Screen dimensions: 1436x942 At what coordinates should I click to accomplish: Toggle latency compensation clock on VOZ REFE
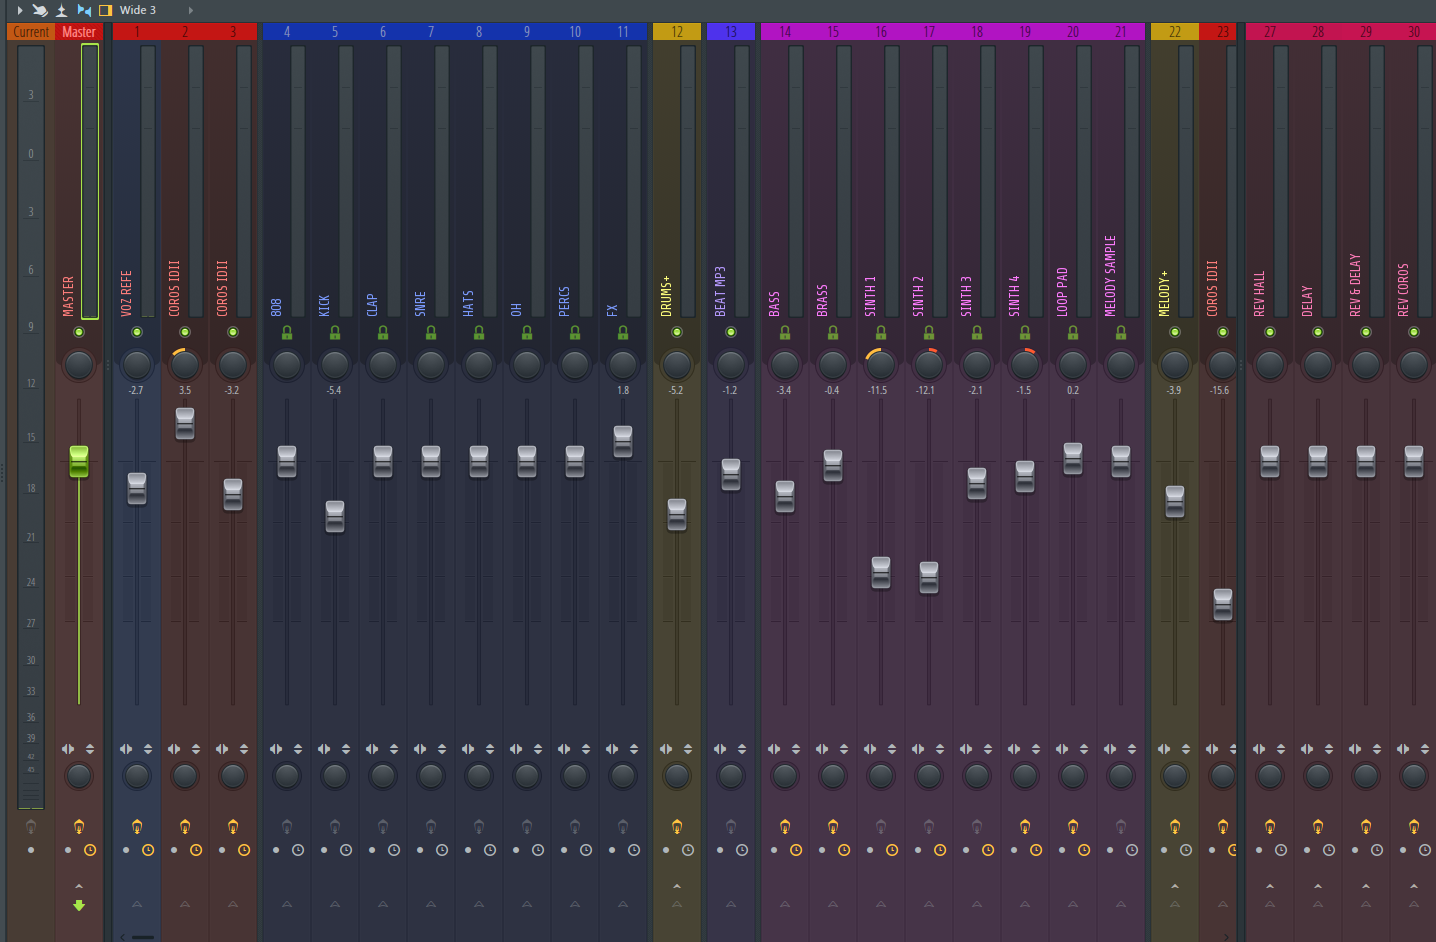click(x=148, y=850)
